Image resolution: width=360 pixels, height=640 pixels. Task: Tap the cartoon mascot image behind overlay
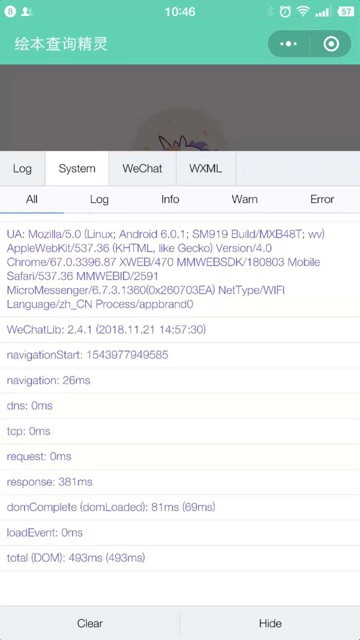(180, 129)
